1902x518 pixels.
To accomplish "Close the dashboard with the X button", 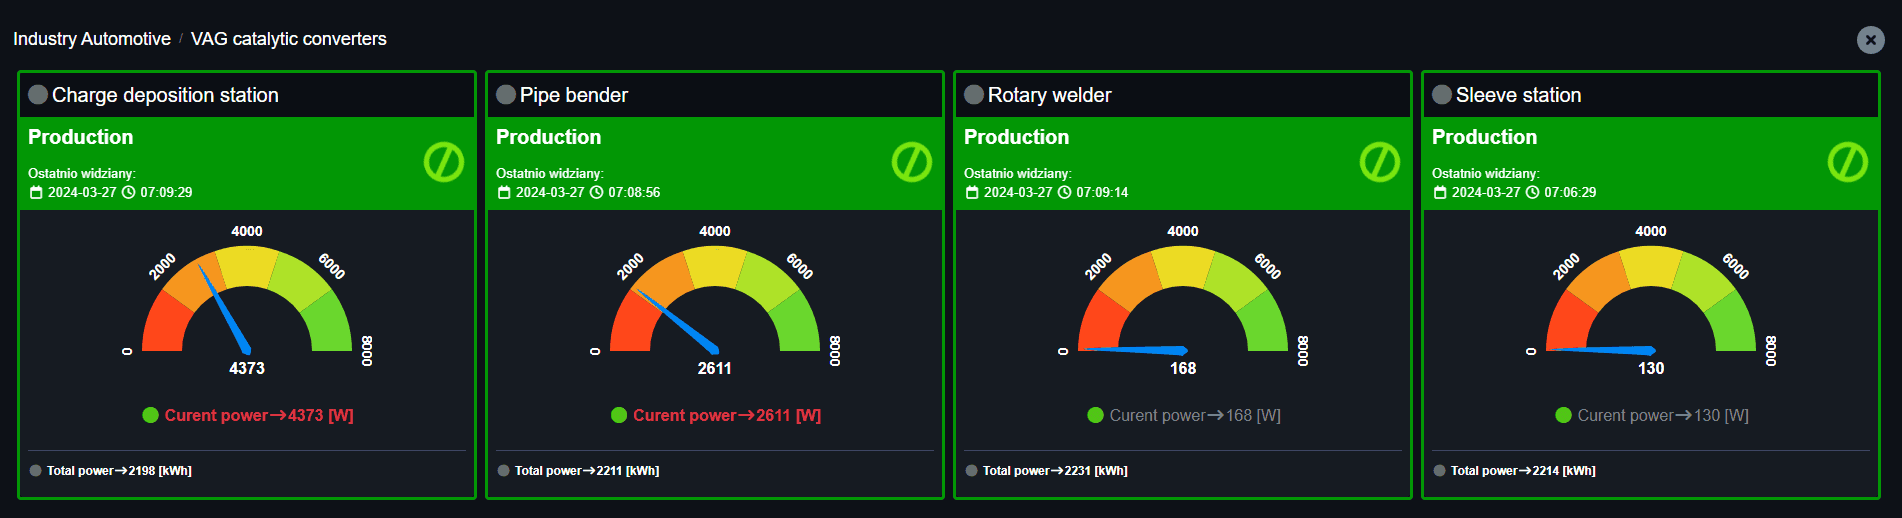I will pyautogui.click(x=1870, y=40).
